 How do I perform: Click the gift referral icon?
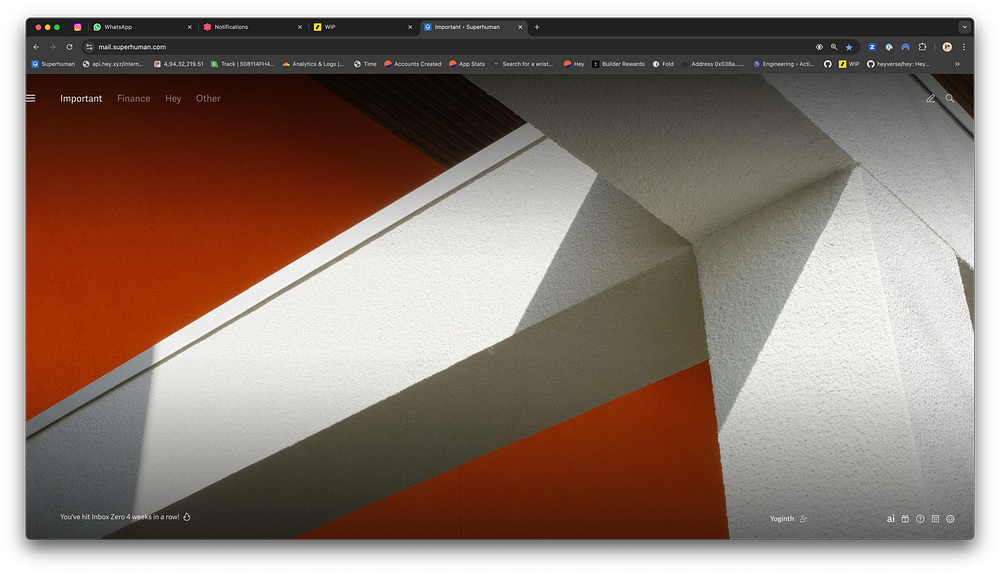coord(905,519)
